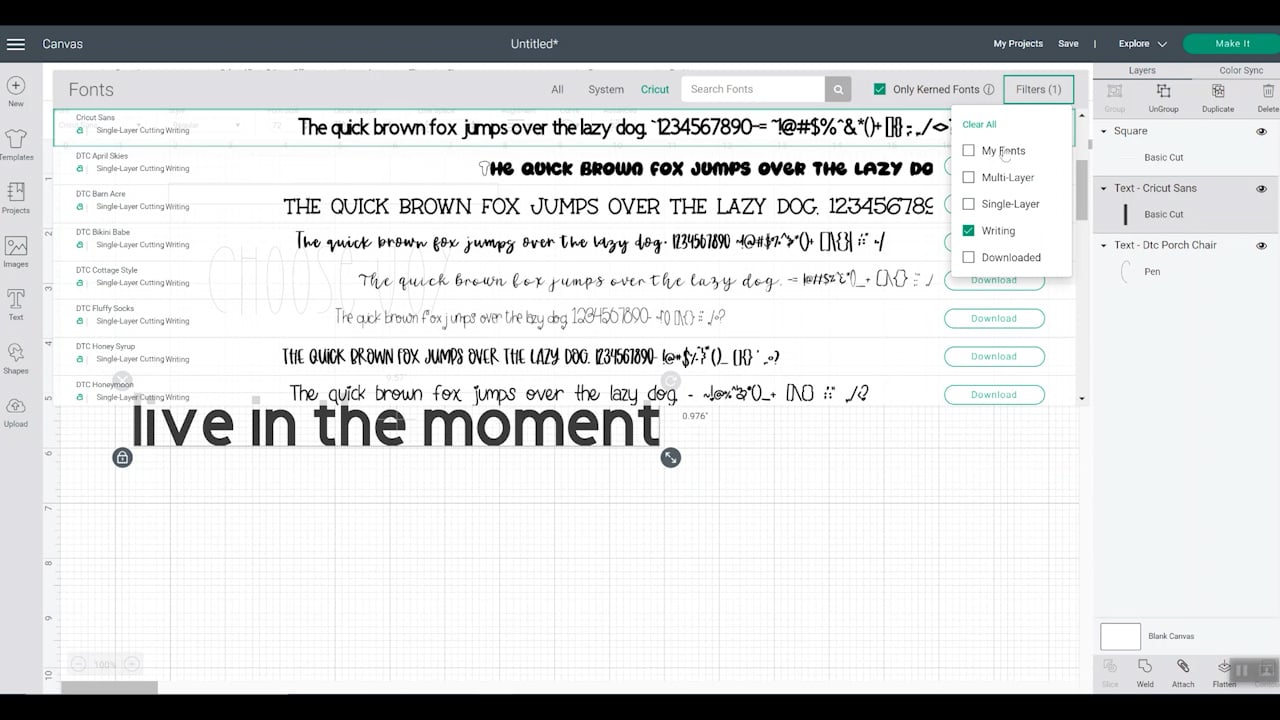This screenshot has width=1280, height=720.
Task: Click Save in the header
Action: point(1068,44)
